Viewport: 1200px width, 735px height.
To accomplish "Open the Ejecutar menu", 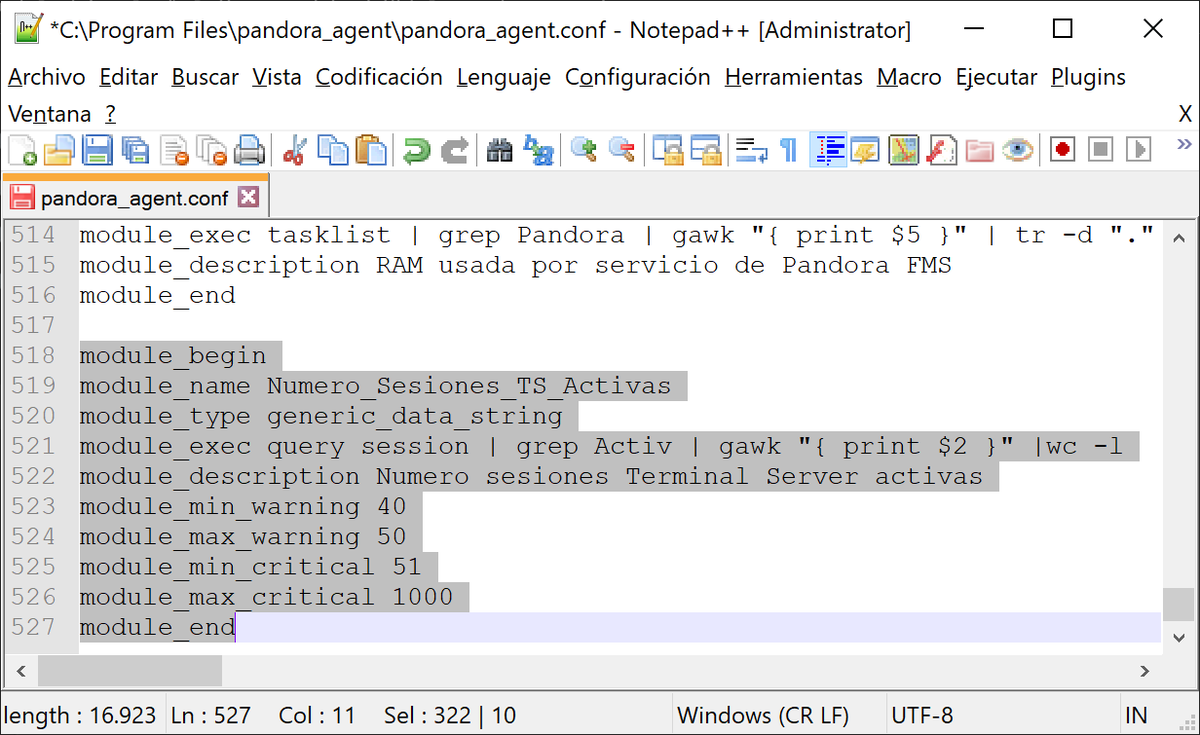I will 997,77.
